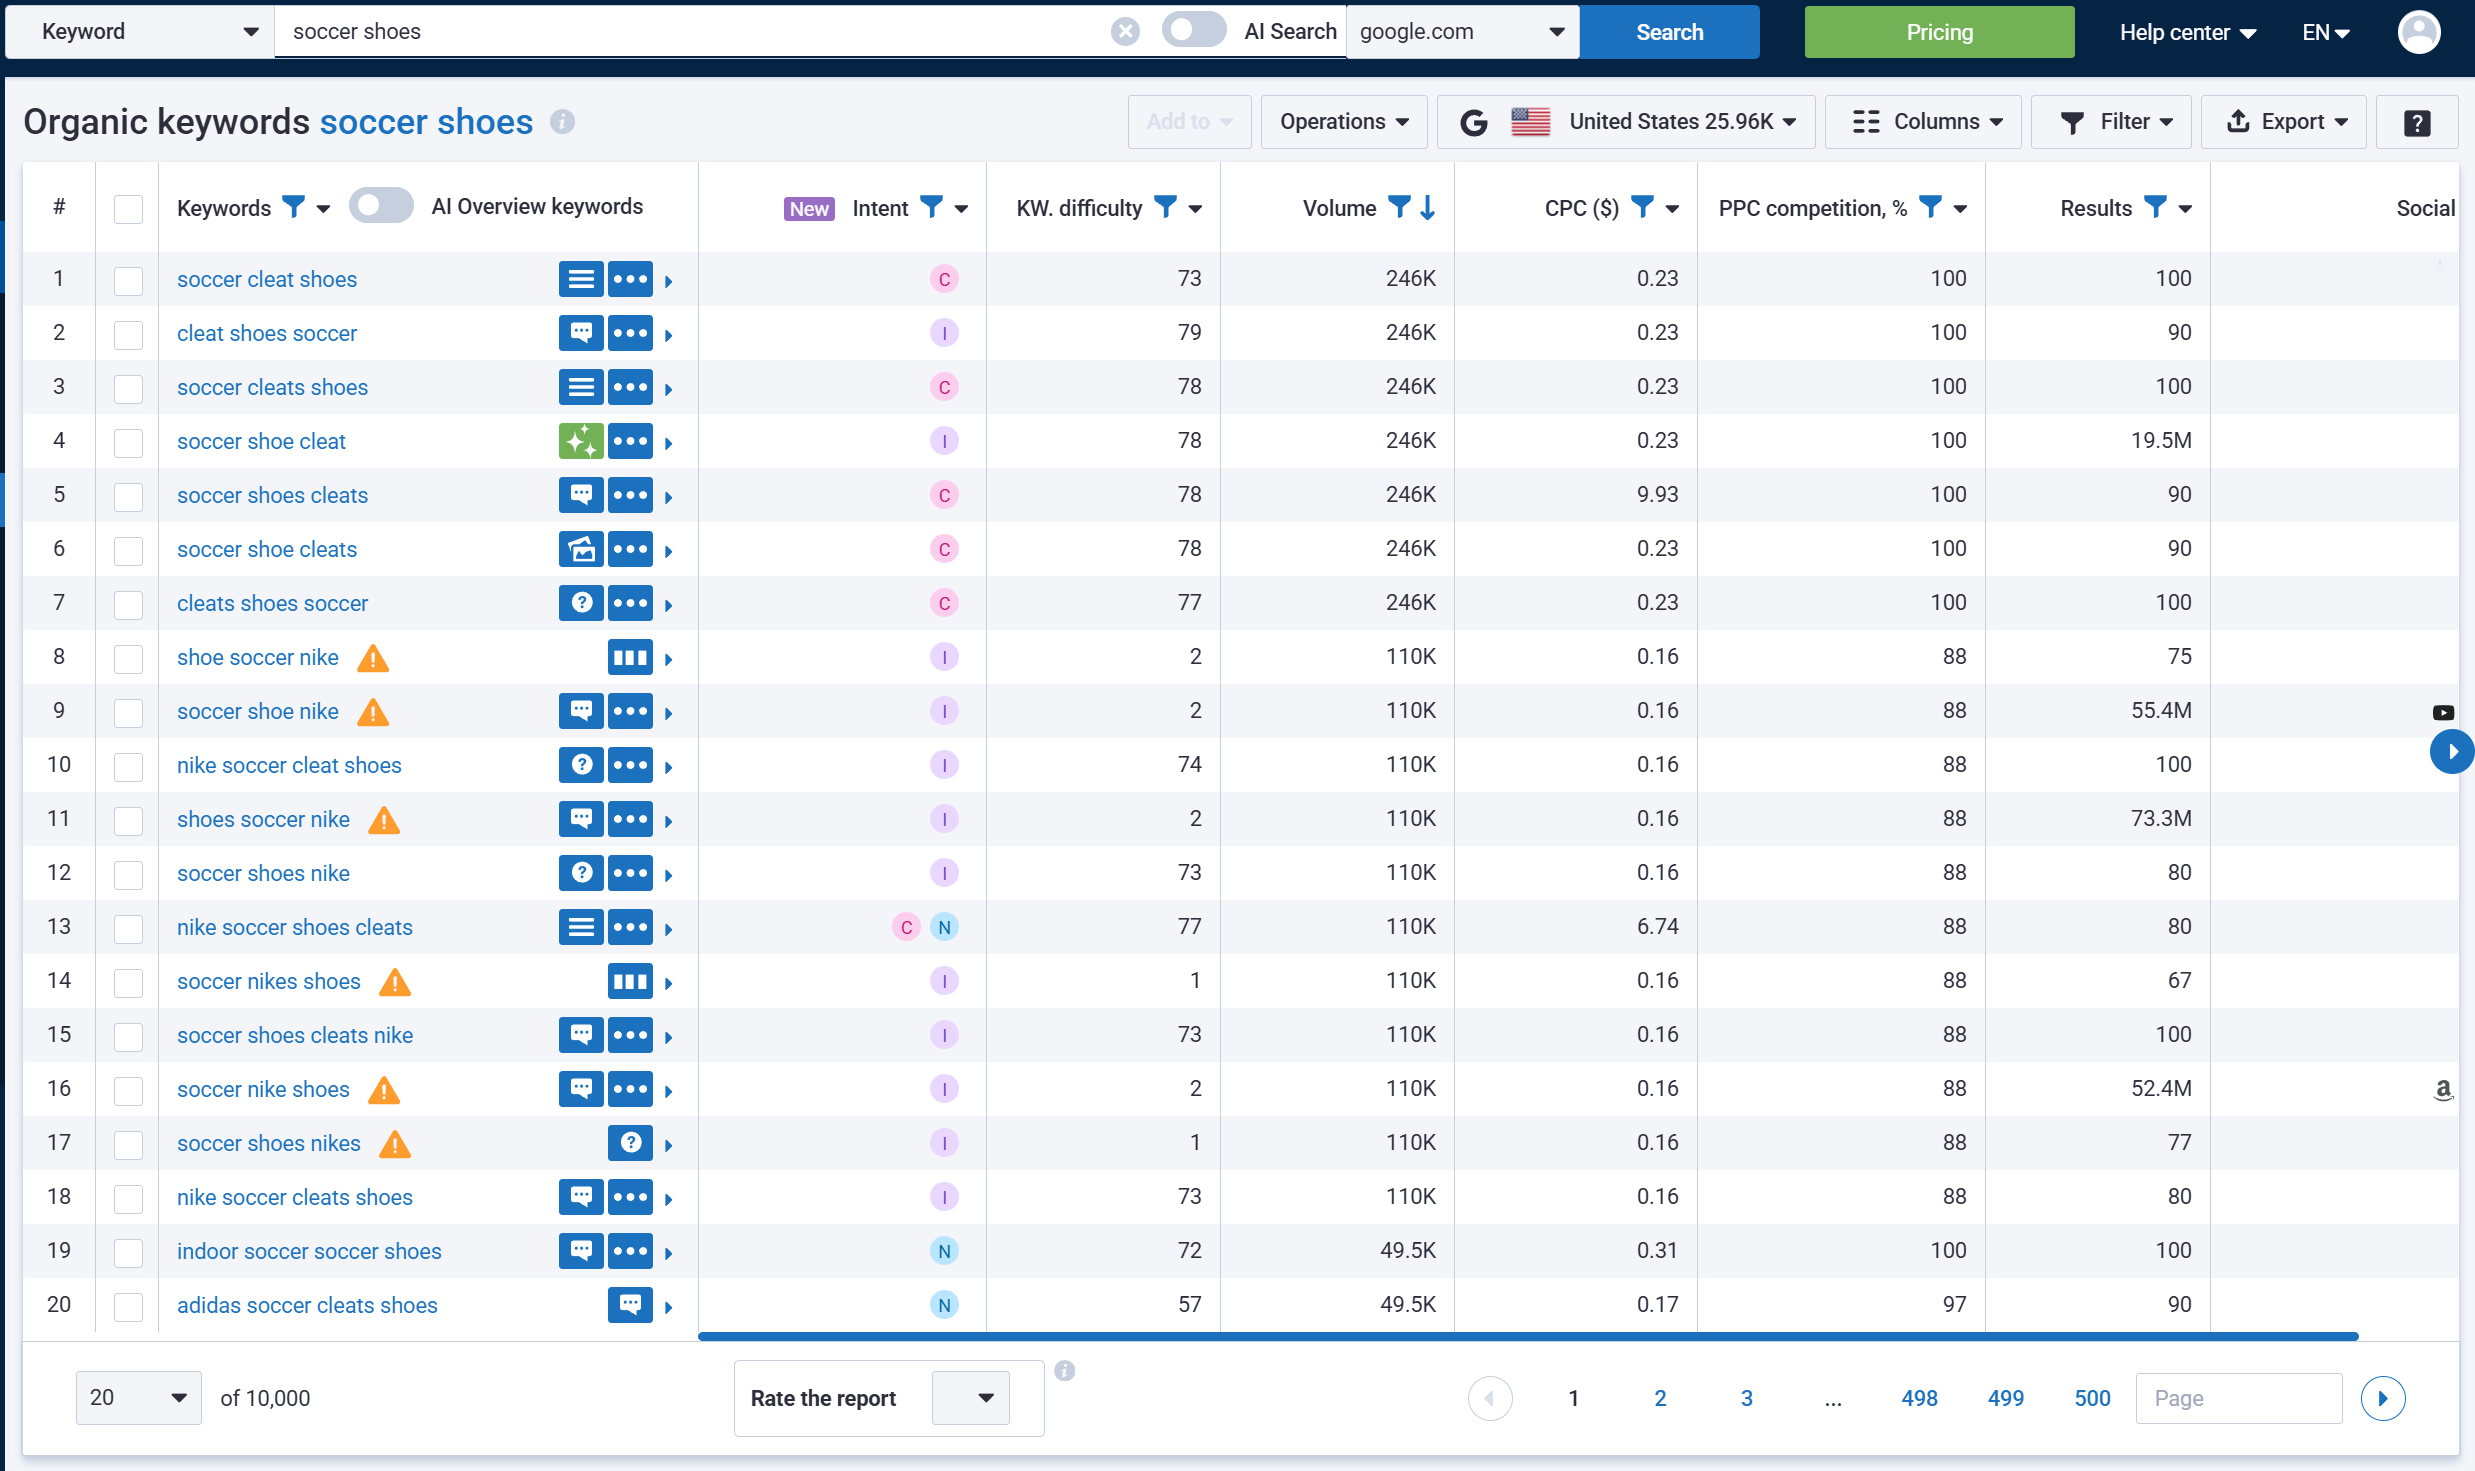Screen dimensions: 2475x1471
Task: Click inside the Page number input field
Action: click(2238, 1397)
